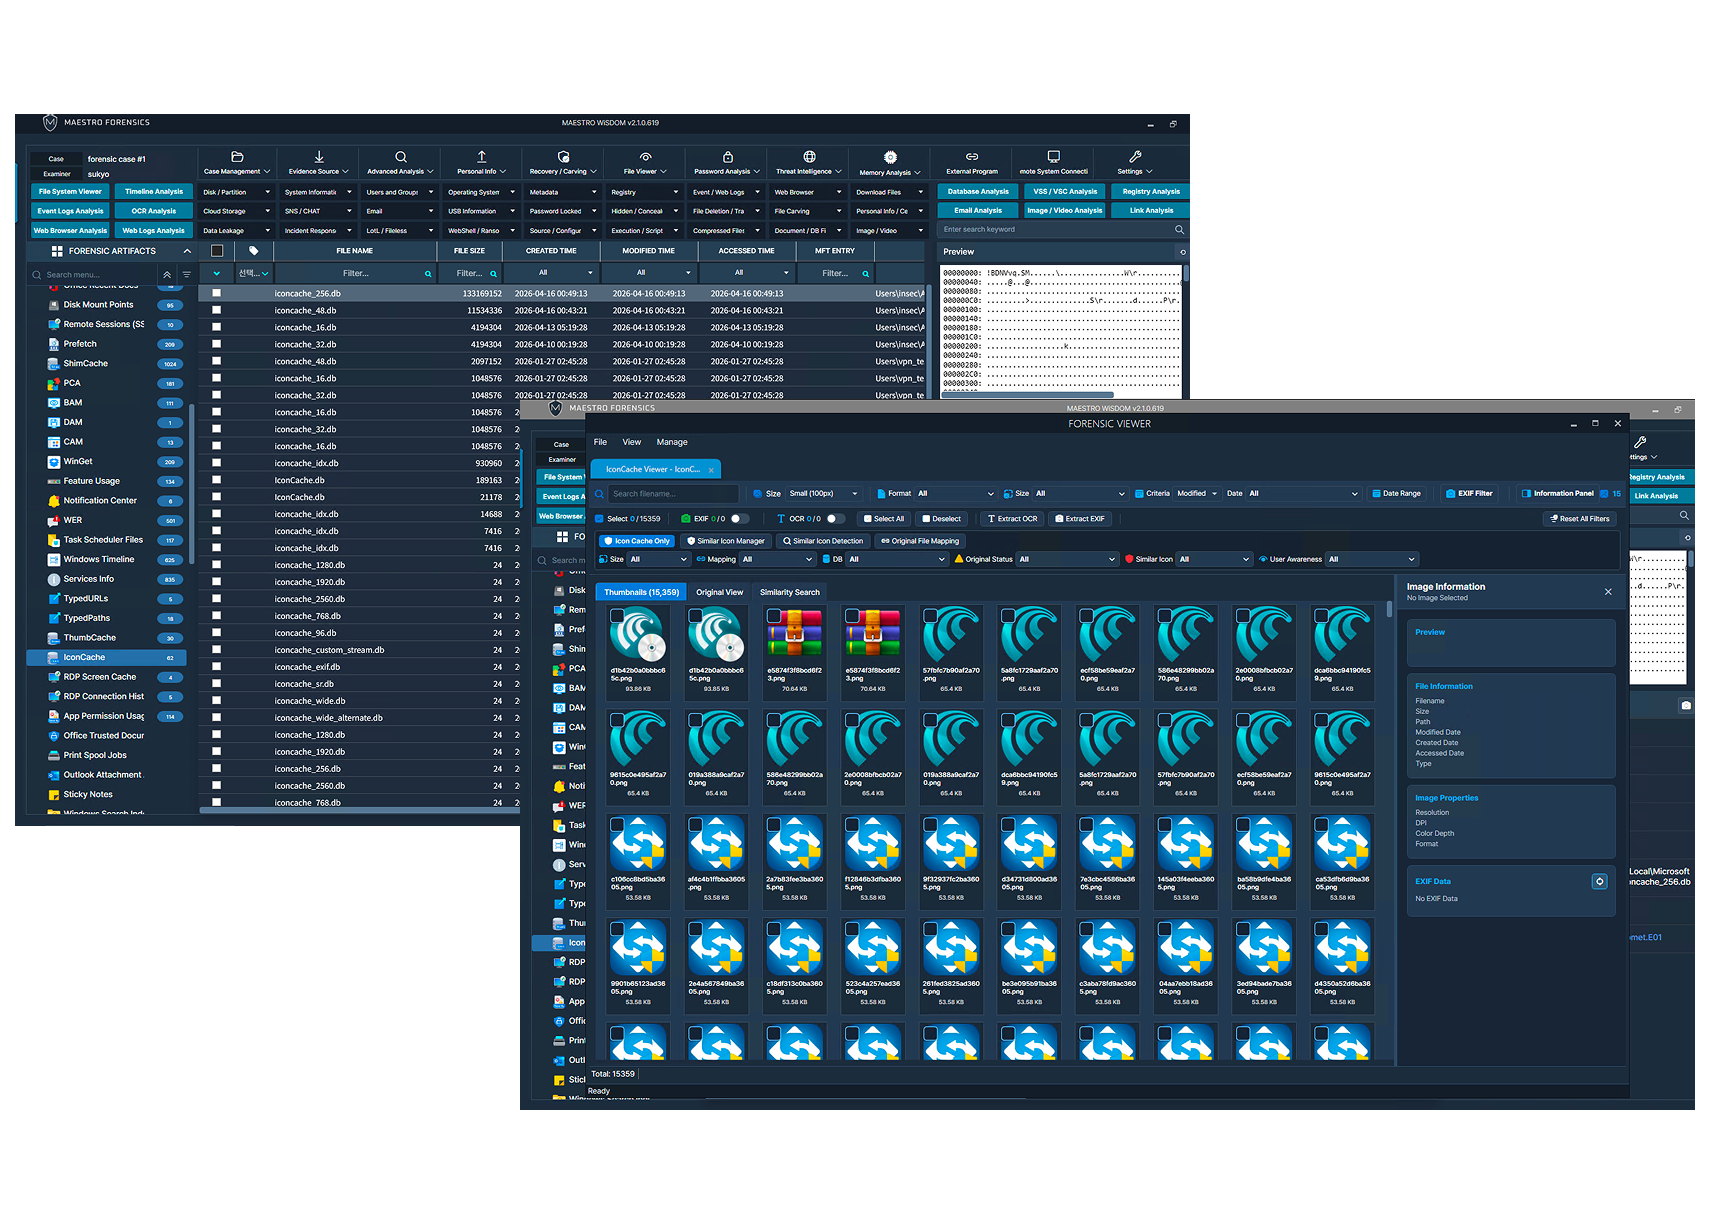Switch to the Original View tab
1710x1224 pixels.
tap(720, 592)
